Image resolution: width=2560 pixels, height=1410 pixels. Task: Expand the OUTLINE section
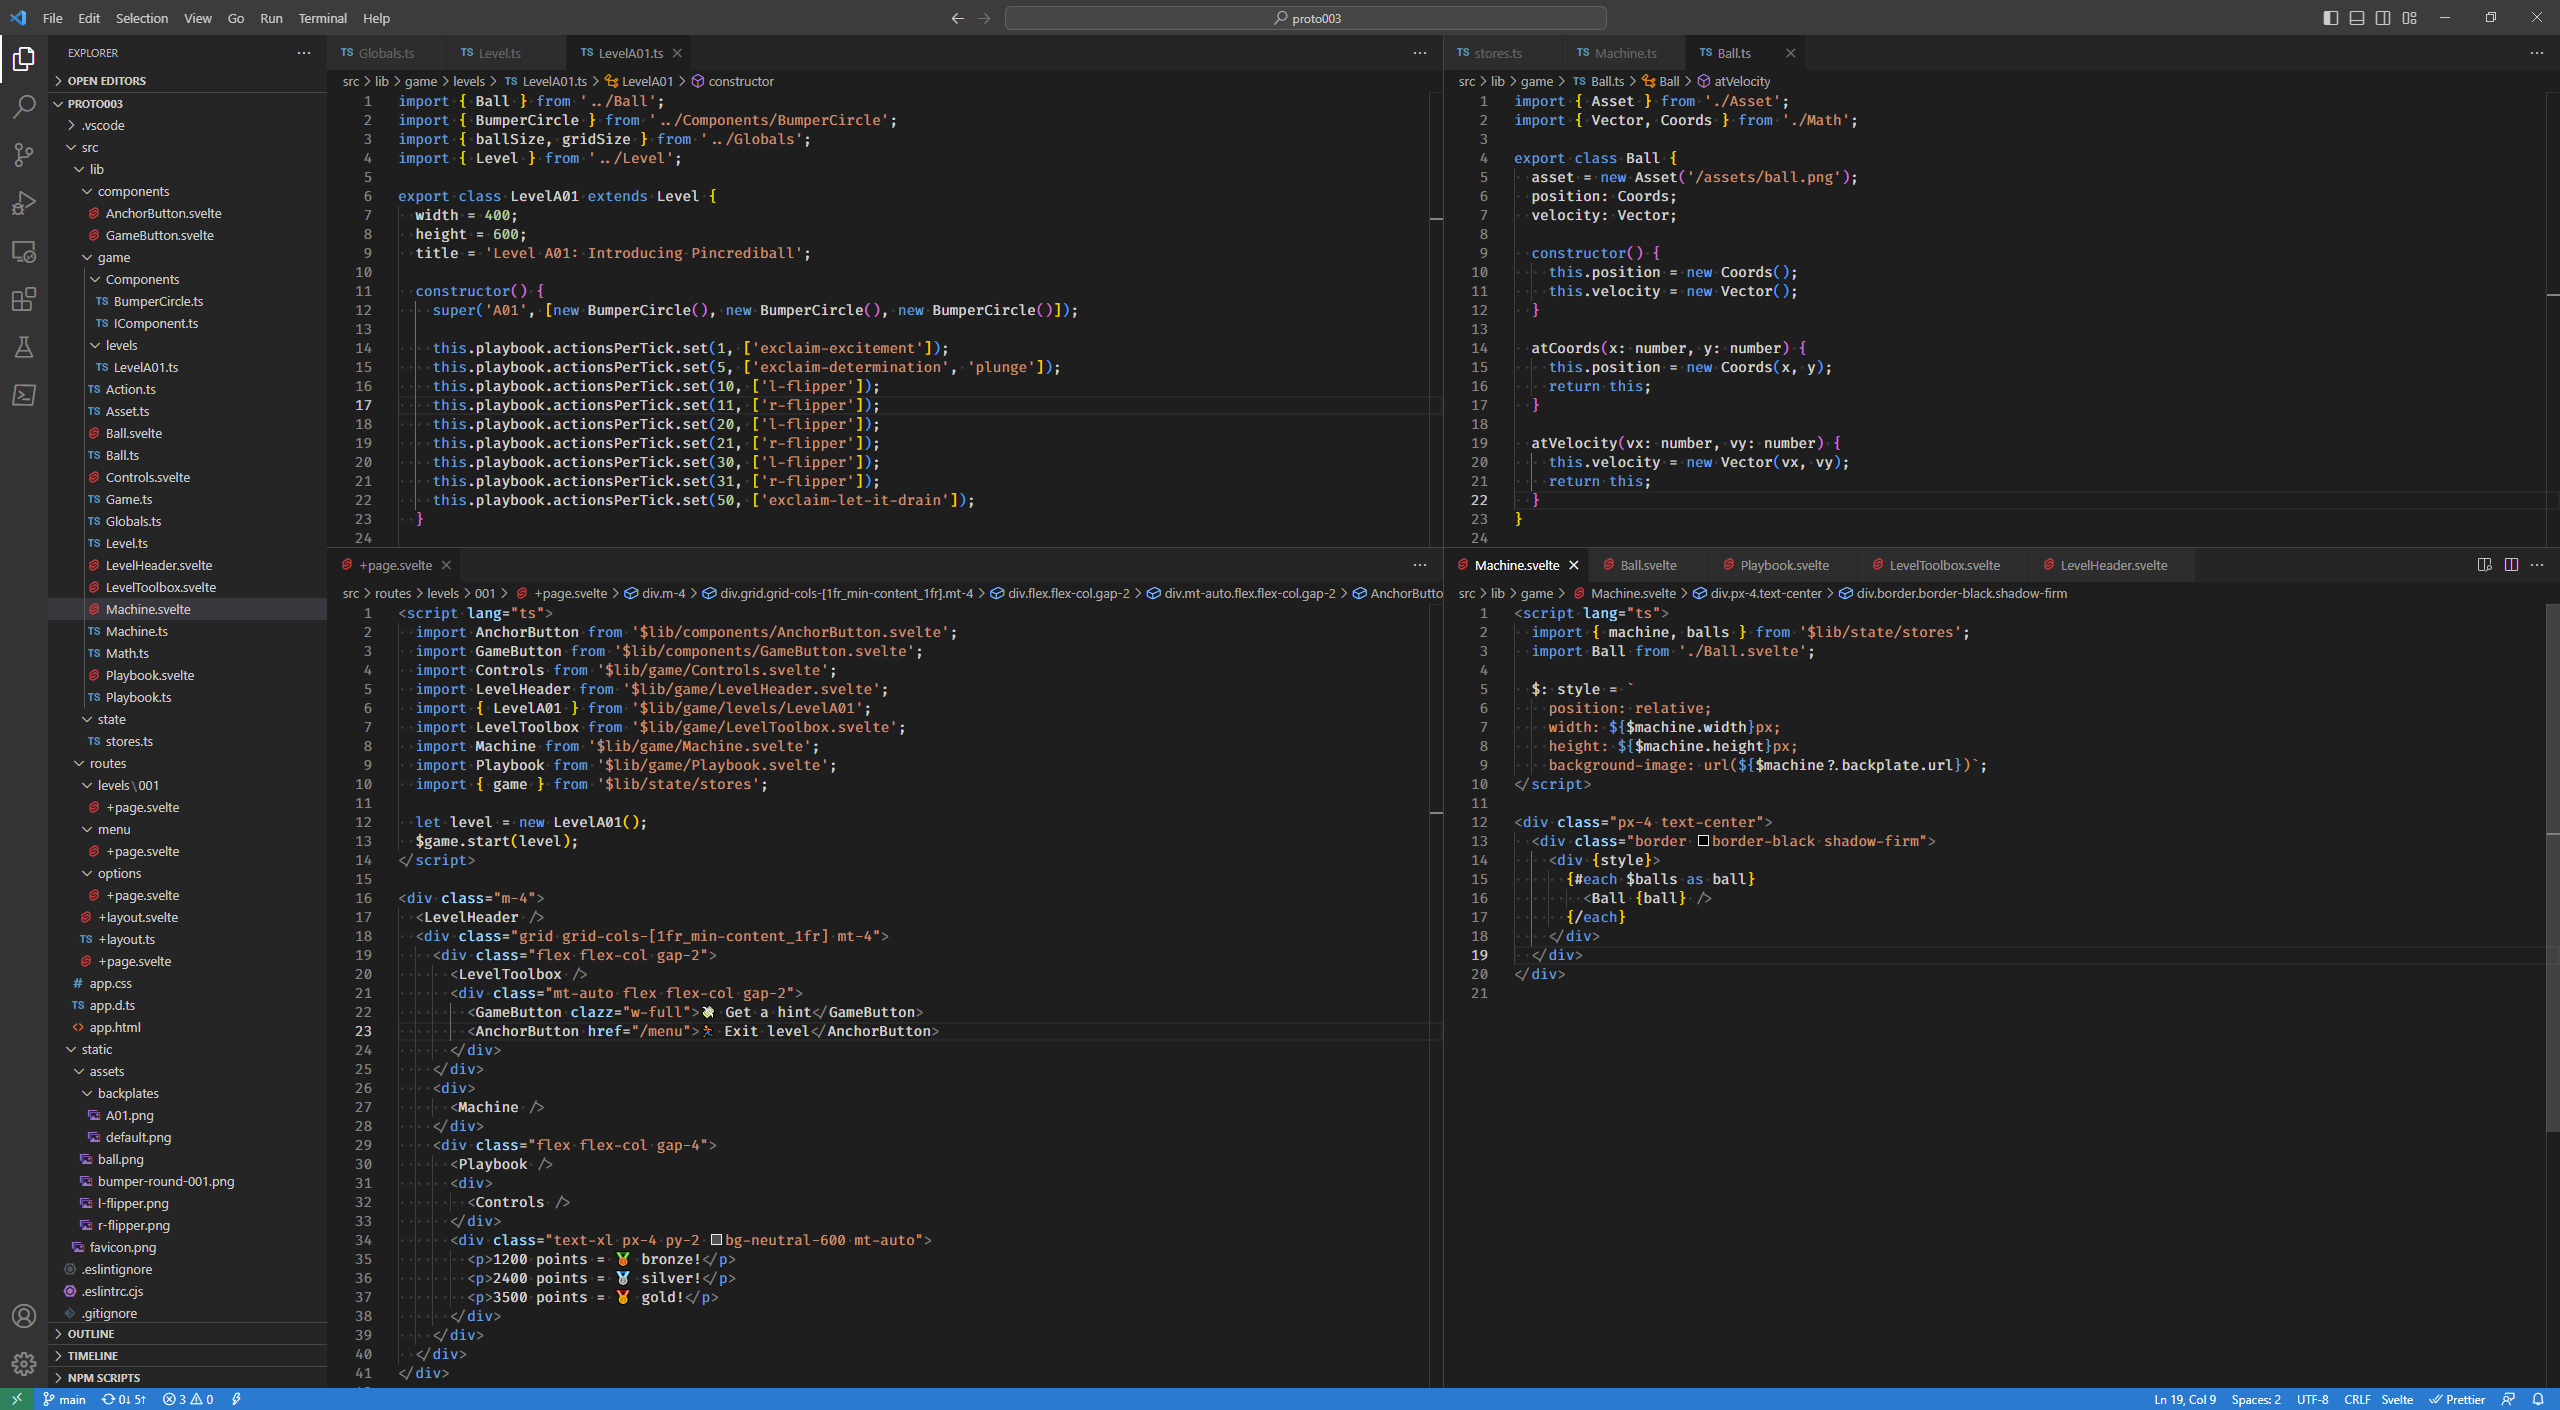(x=188, y=1334)
